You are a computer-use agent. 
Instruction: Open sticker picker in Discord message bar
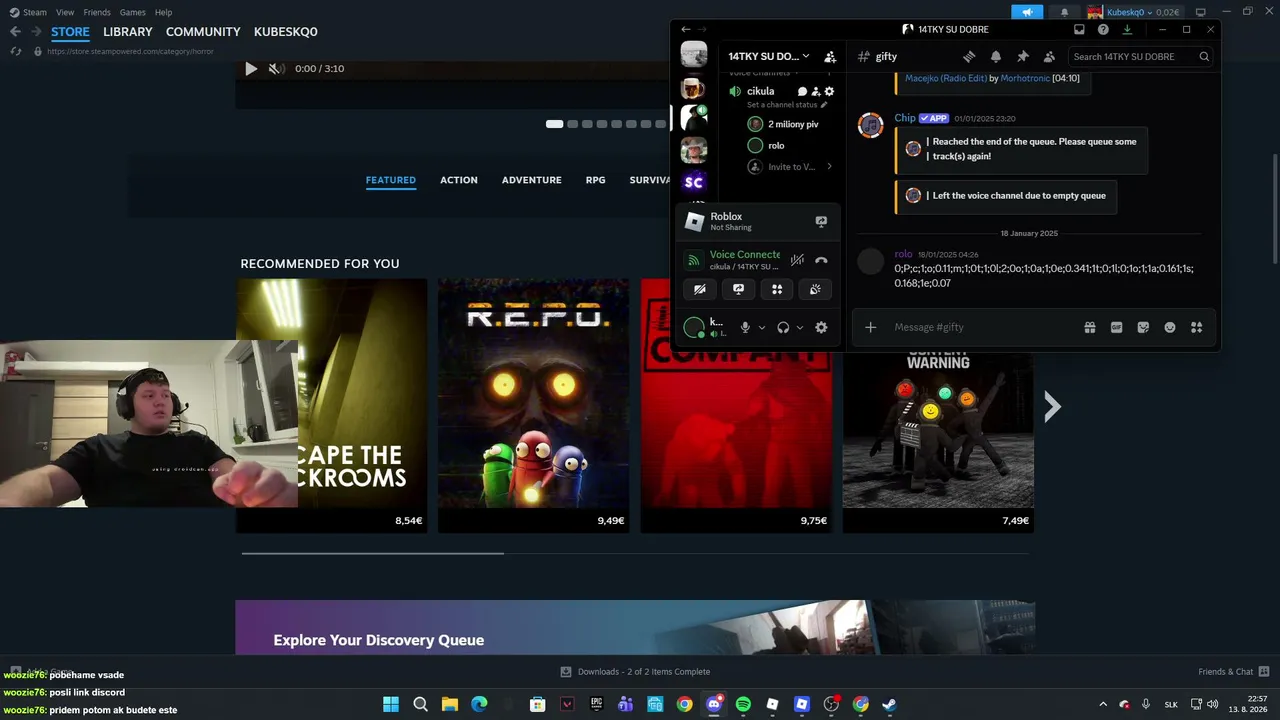point(1143,327)
